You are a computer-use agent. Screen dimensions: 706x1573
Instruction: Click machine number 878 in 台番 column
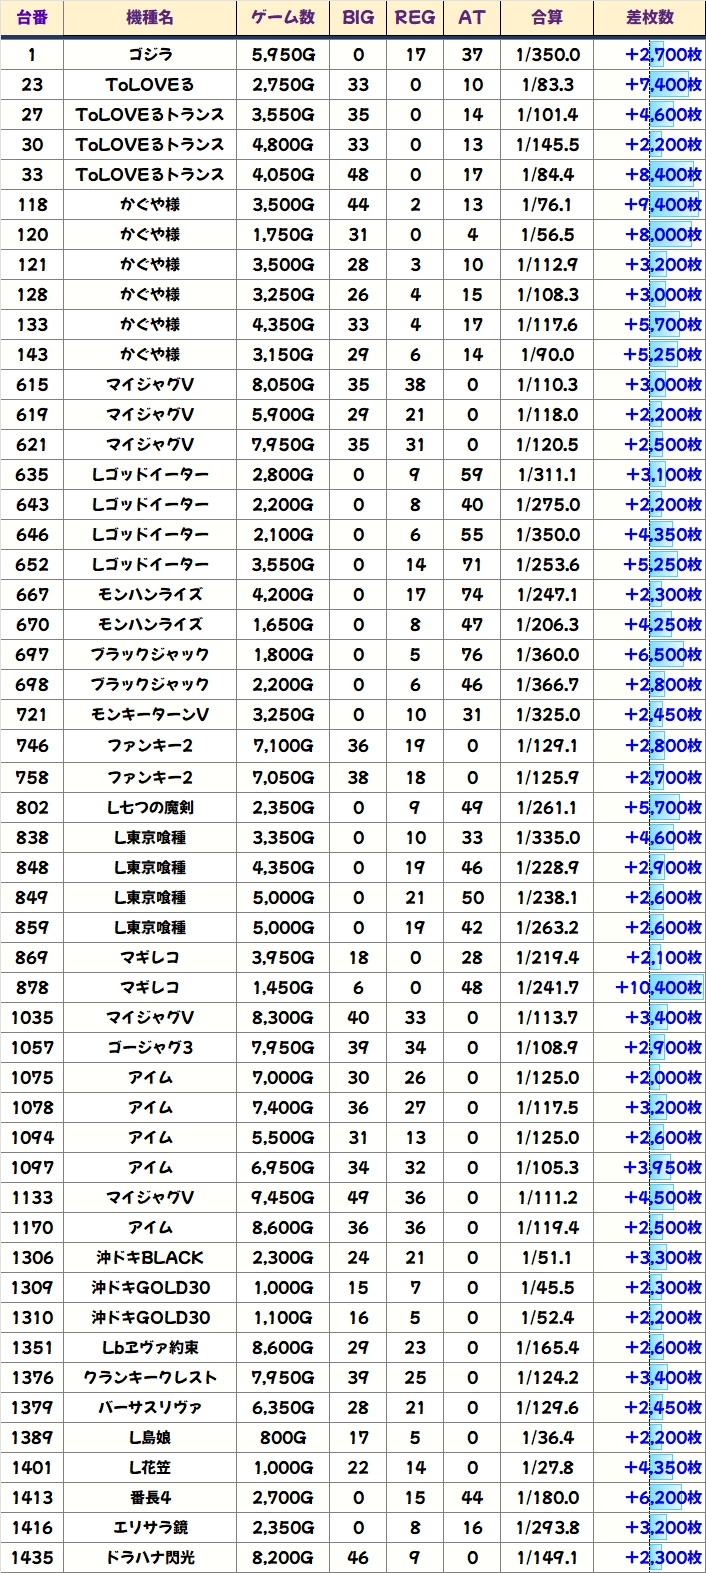tap(32, 987)
